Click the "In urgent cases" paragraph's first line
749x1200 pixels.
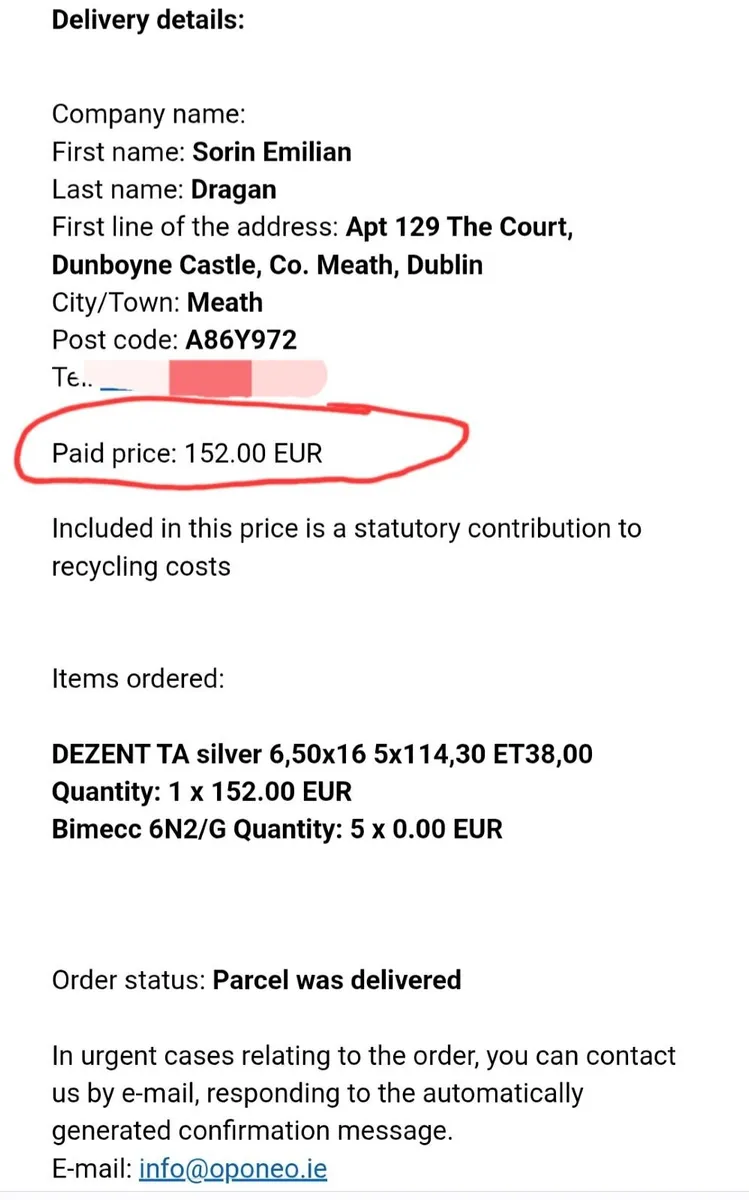(364, 1055)
